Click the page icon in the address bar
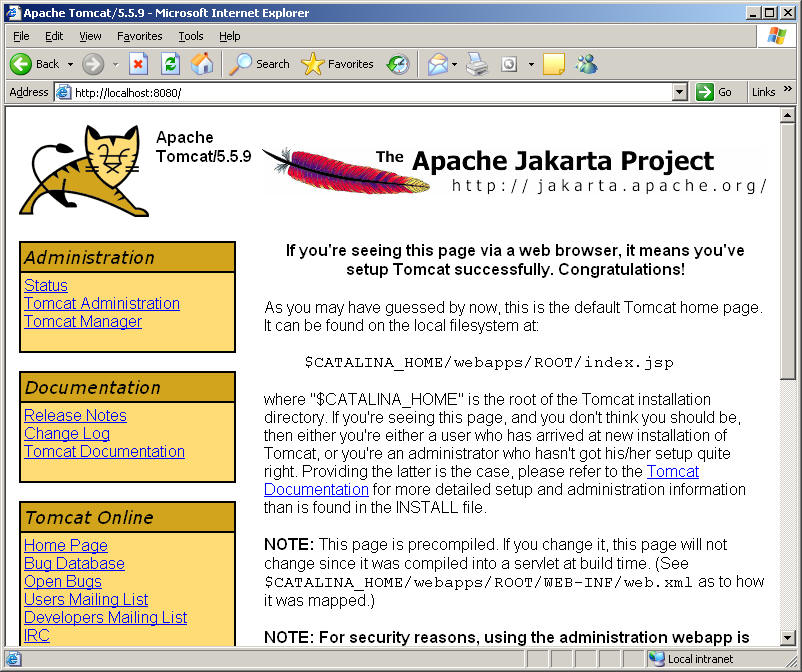802x672 pixels. point(63,93)
